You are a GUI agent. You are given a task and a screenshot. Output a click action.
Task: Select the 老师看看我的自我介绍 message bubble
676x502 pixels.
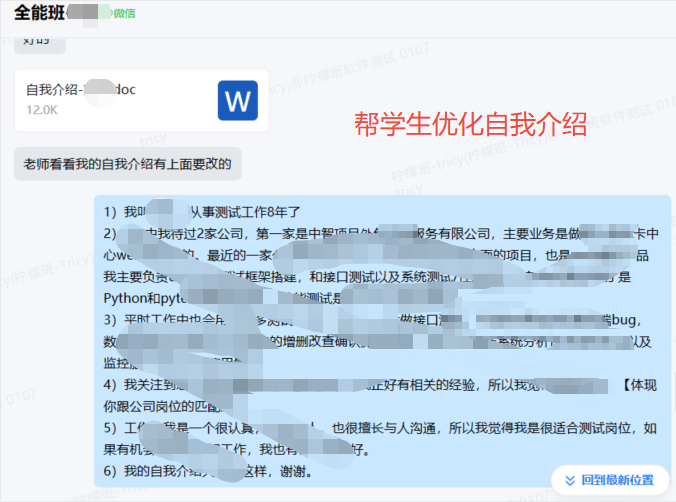[x=128, y=163]
